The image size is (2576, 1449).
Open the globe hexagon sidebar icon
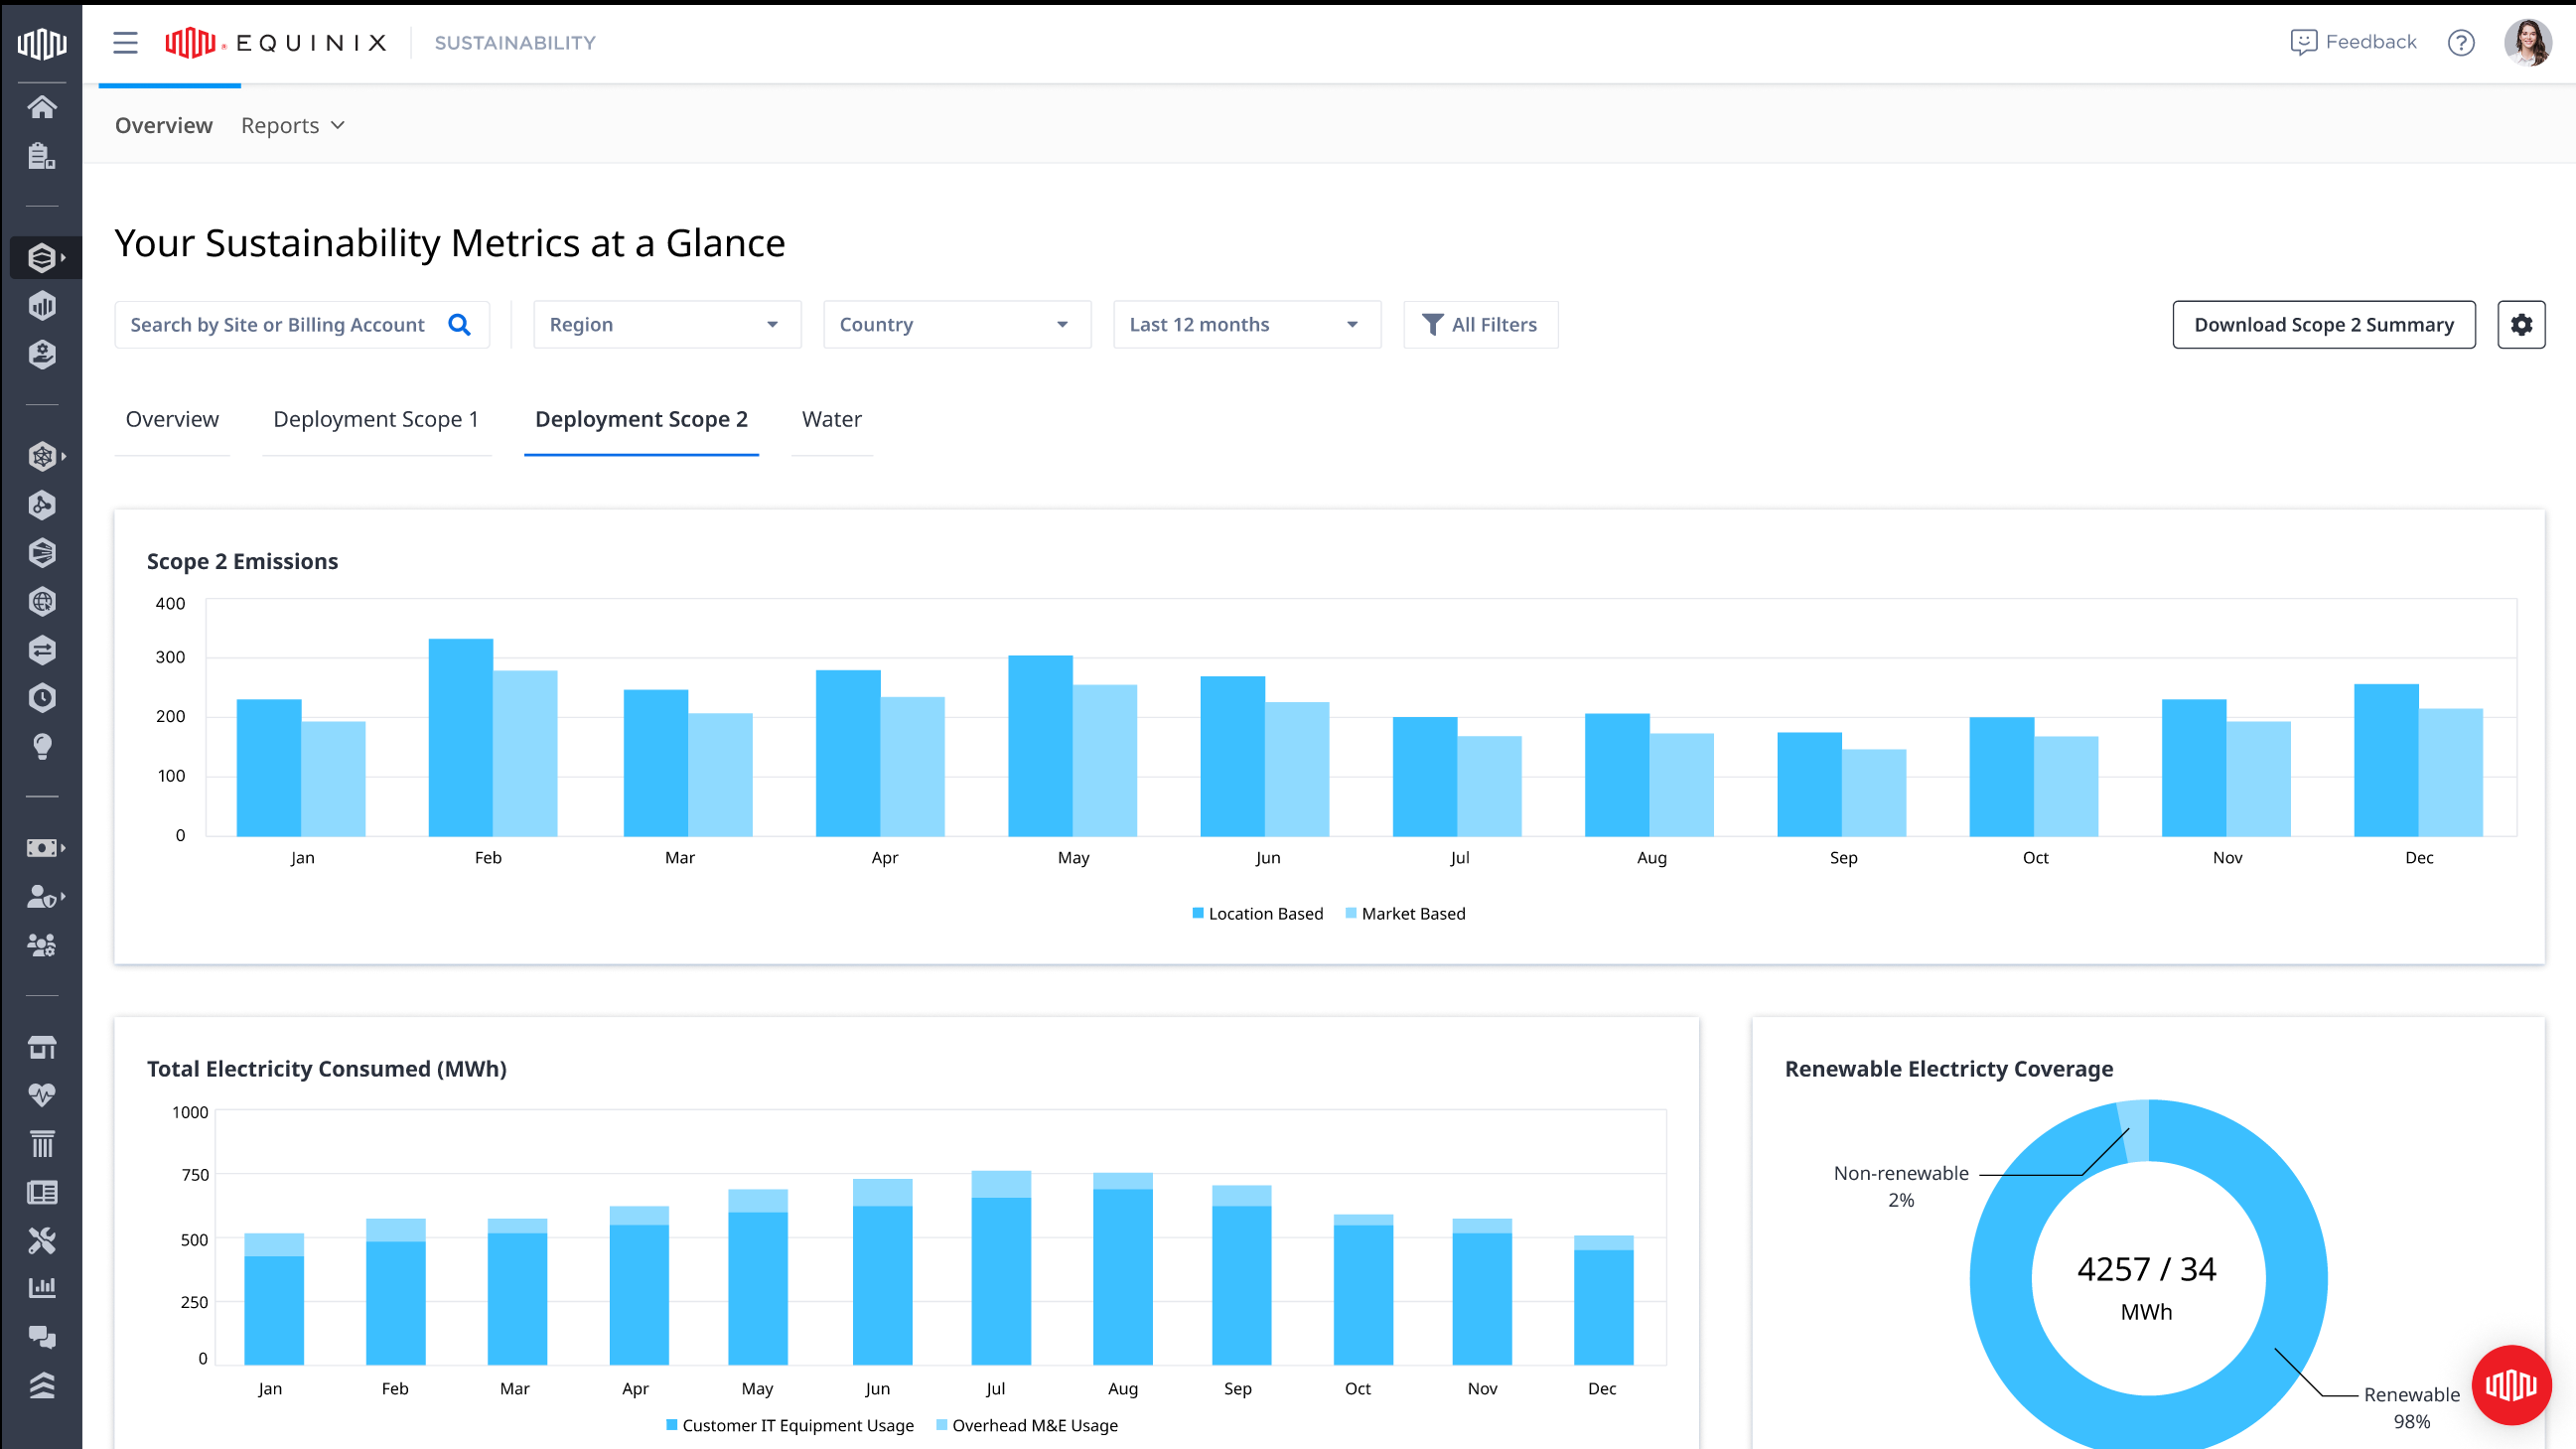click(41, 602)
